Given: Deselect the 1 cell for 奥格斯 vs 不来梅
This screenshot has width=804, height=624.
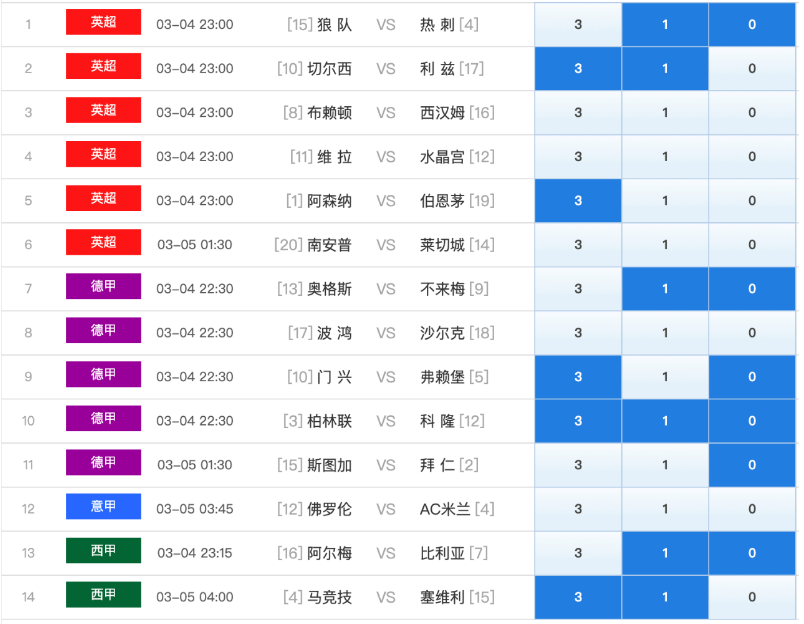Looking at the screenshot, I should click(665, 289).
